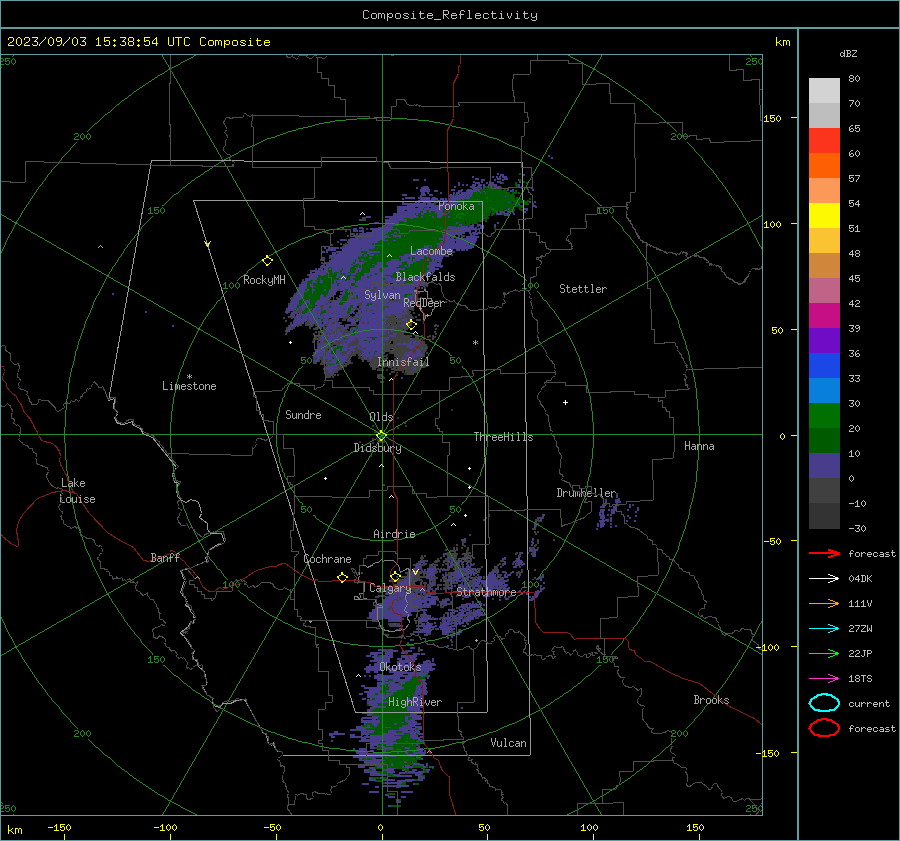The image size is (900, 841).
Task: Click the yellow diamond marker below RedDeer
Action: click(x=411, y=325)
